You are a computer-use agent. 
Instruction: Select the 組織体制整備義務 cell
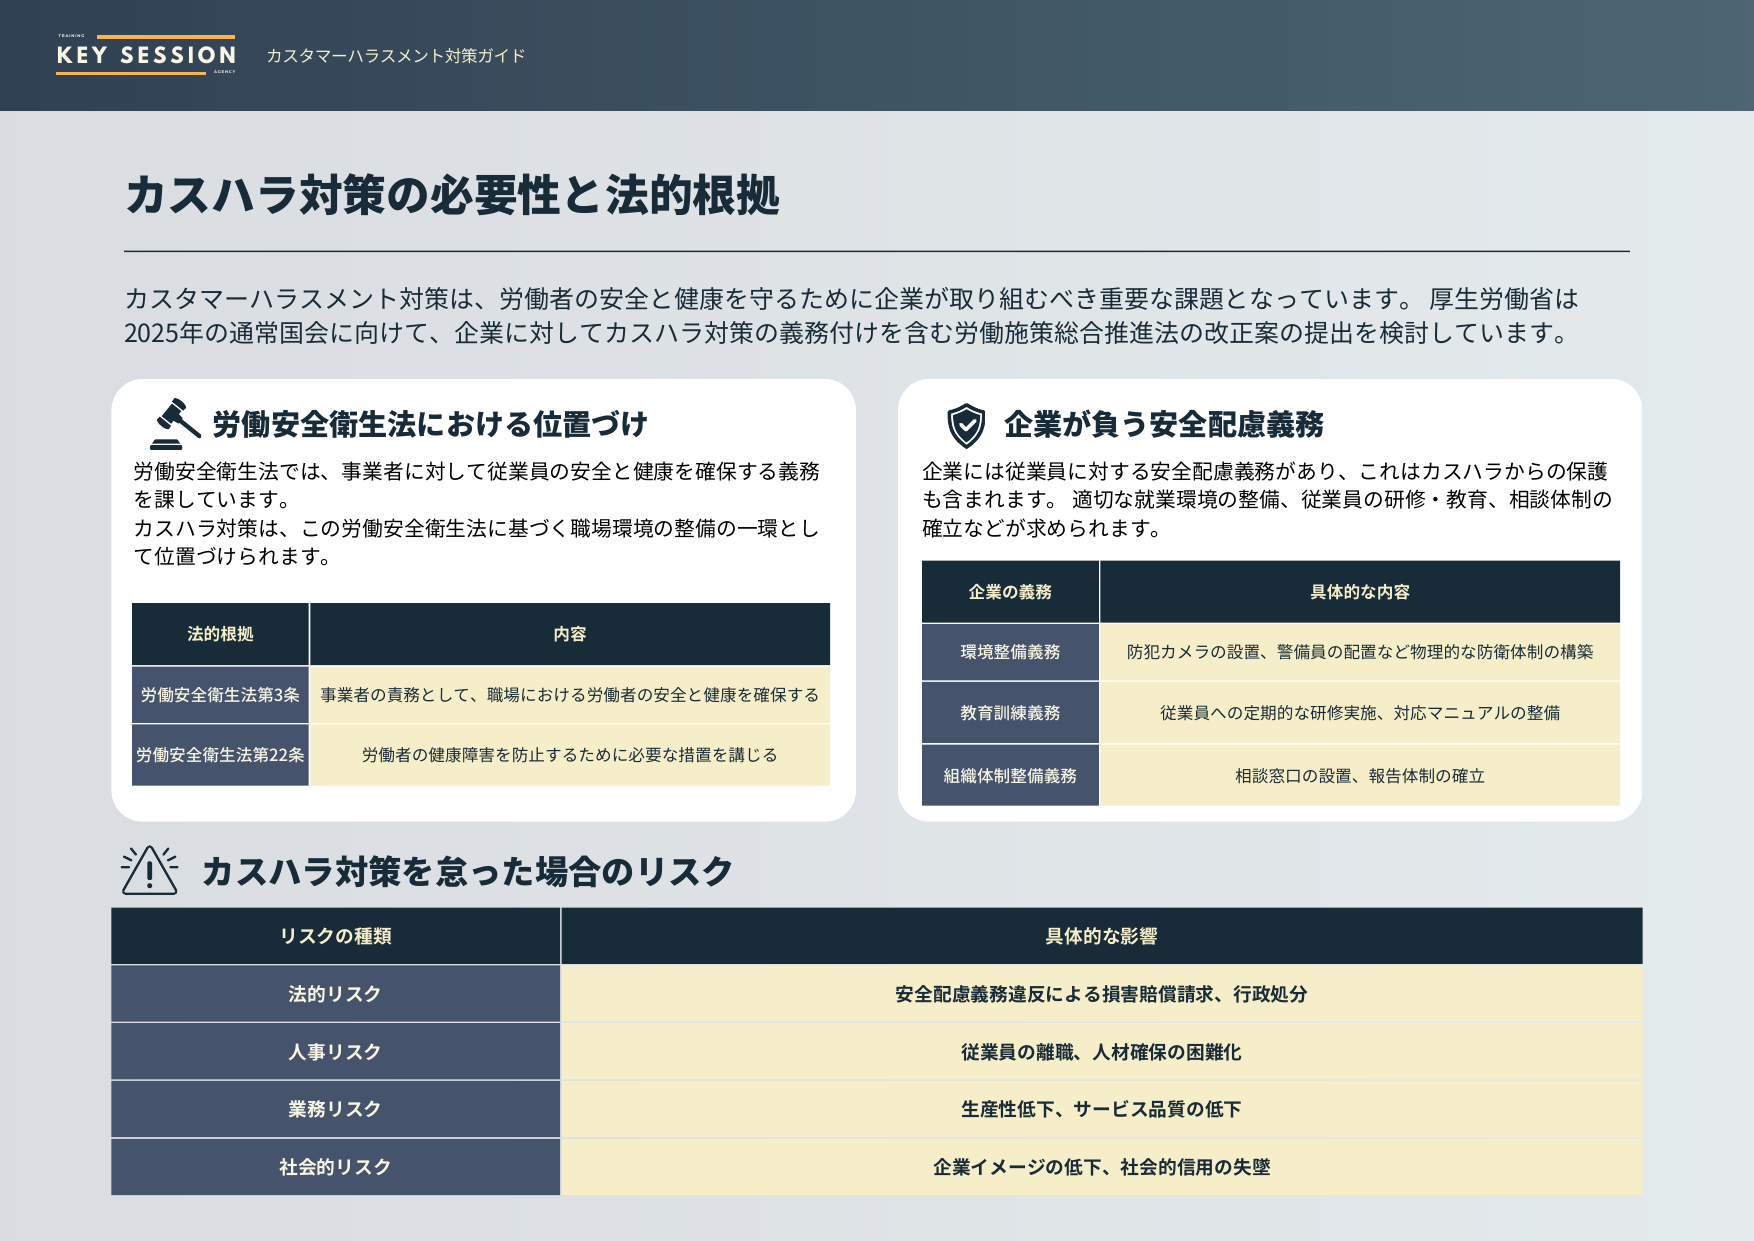click(1010, 774)
